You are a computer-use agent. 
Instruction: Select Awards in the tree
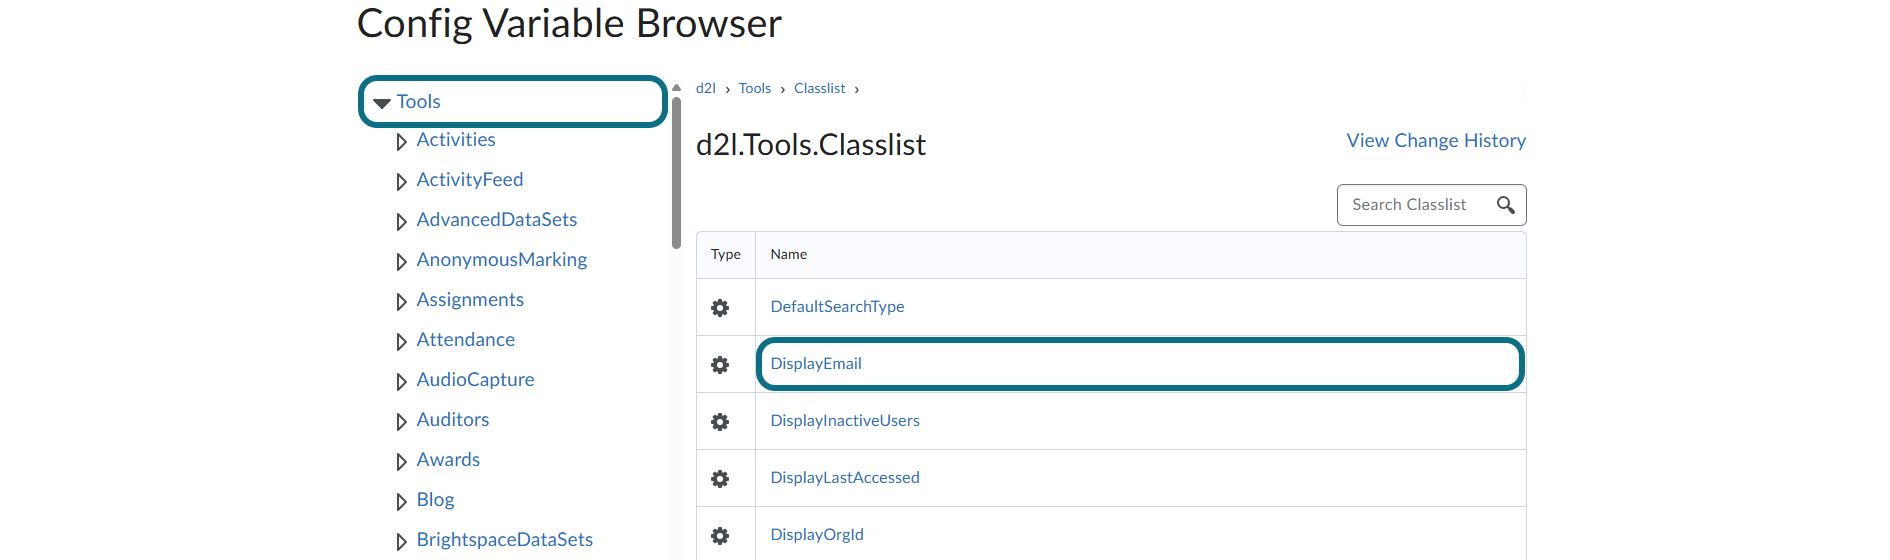[448, 460]
